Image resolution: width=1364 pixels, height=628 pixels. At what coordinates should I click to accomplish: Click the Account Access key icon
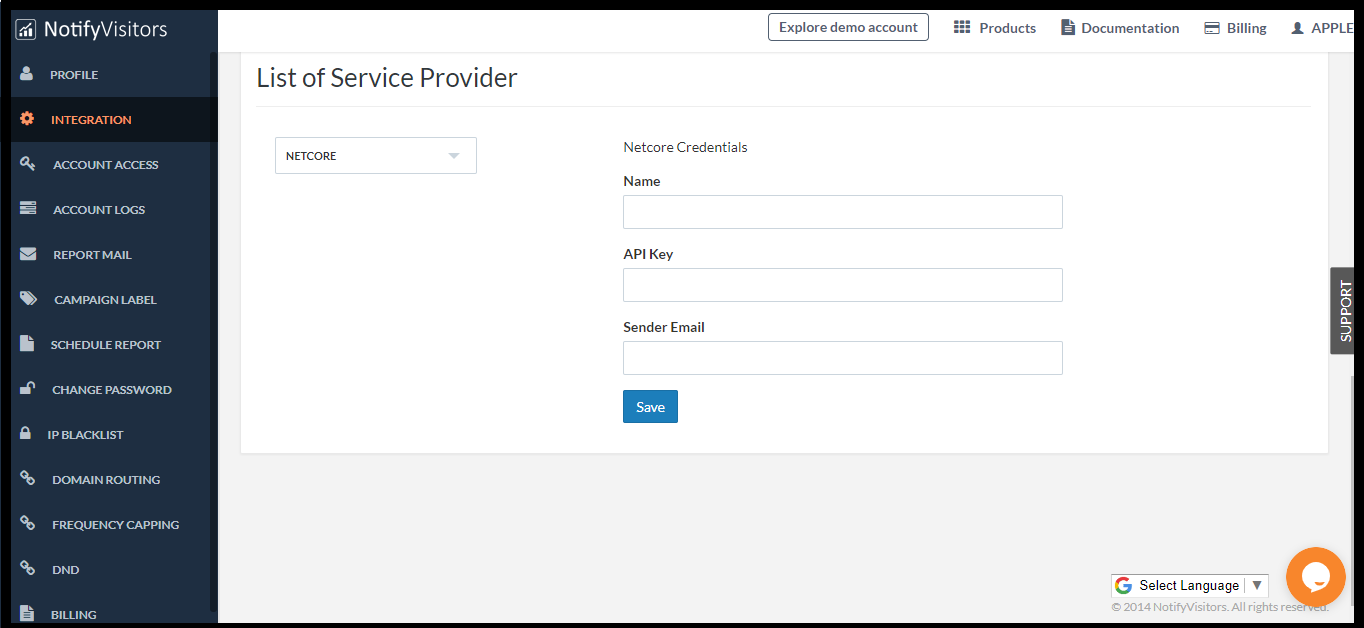tap(28, 164)
